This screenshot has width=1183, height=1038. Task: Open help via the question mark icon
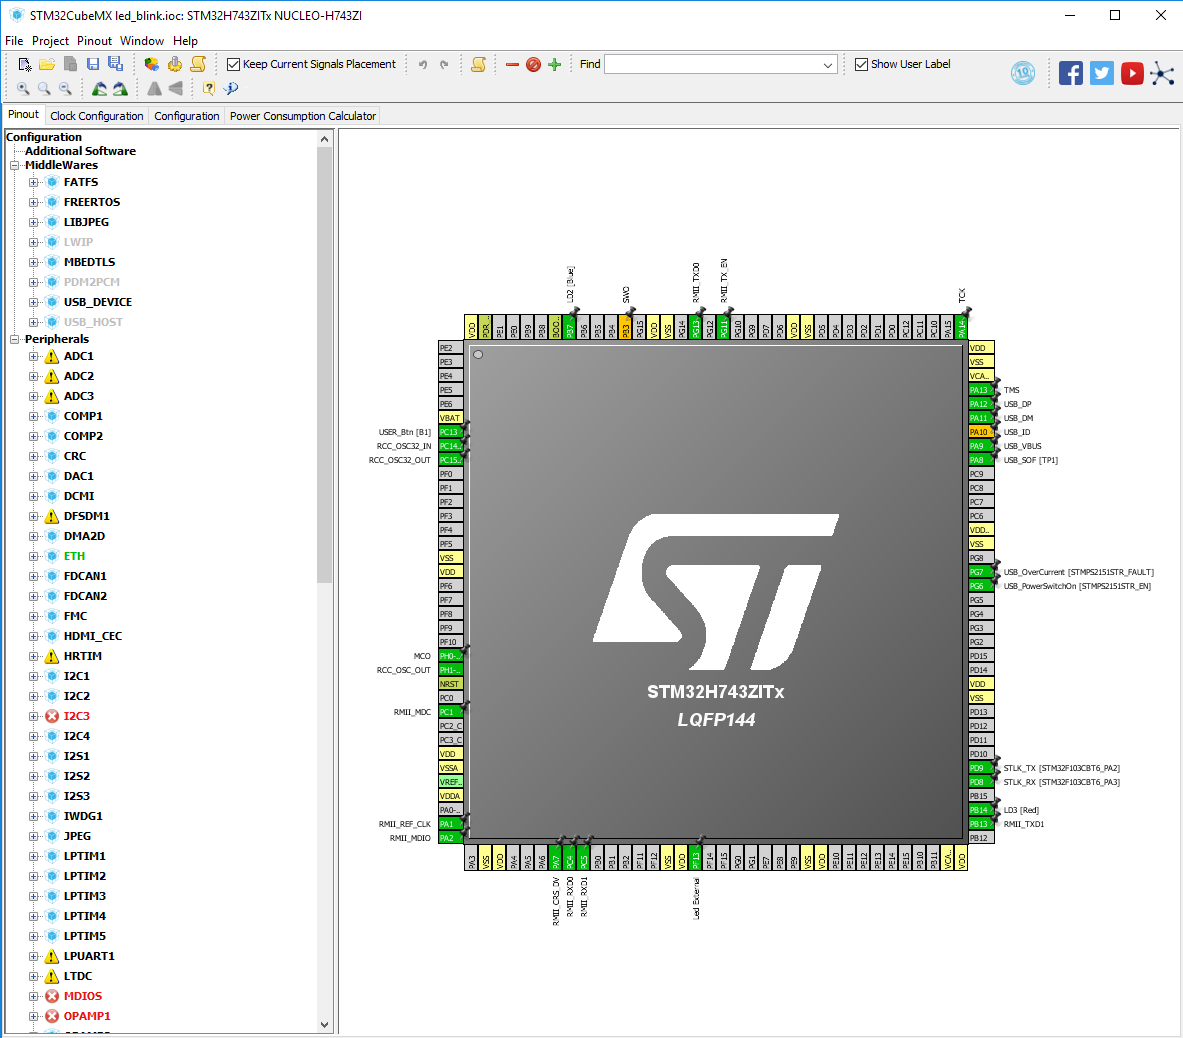pos(209,89)
